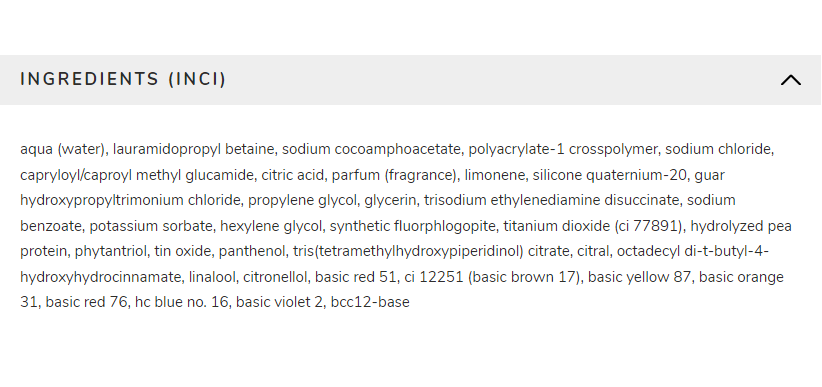The image size is (822, 387).
Task: Click 'parfum (fragrance)' text
Action: coord(394,175)
